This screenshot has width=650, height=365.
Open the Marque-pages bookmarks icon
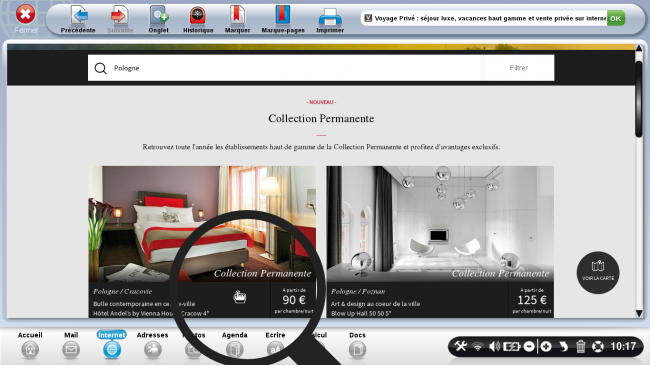(x=283, y=15)
